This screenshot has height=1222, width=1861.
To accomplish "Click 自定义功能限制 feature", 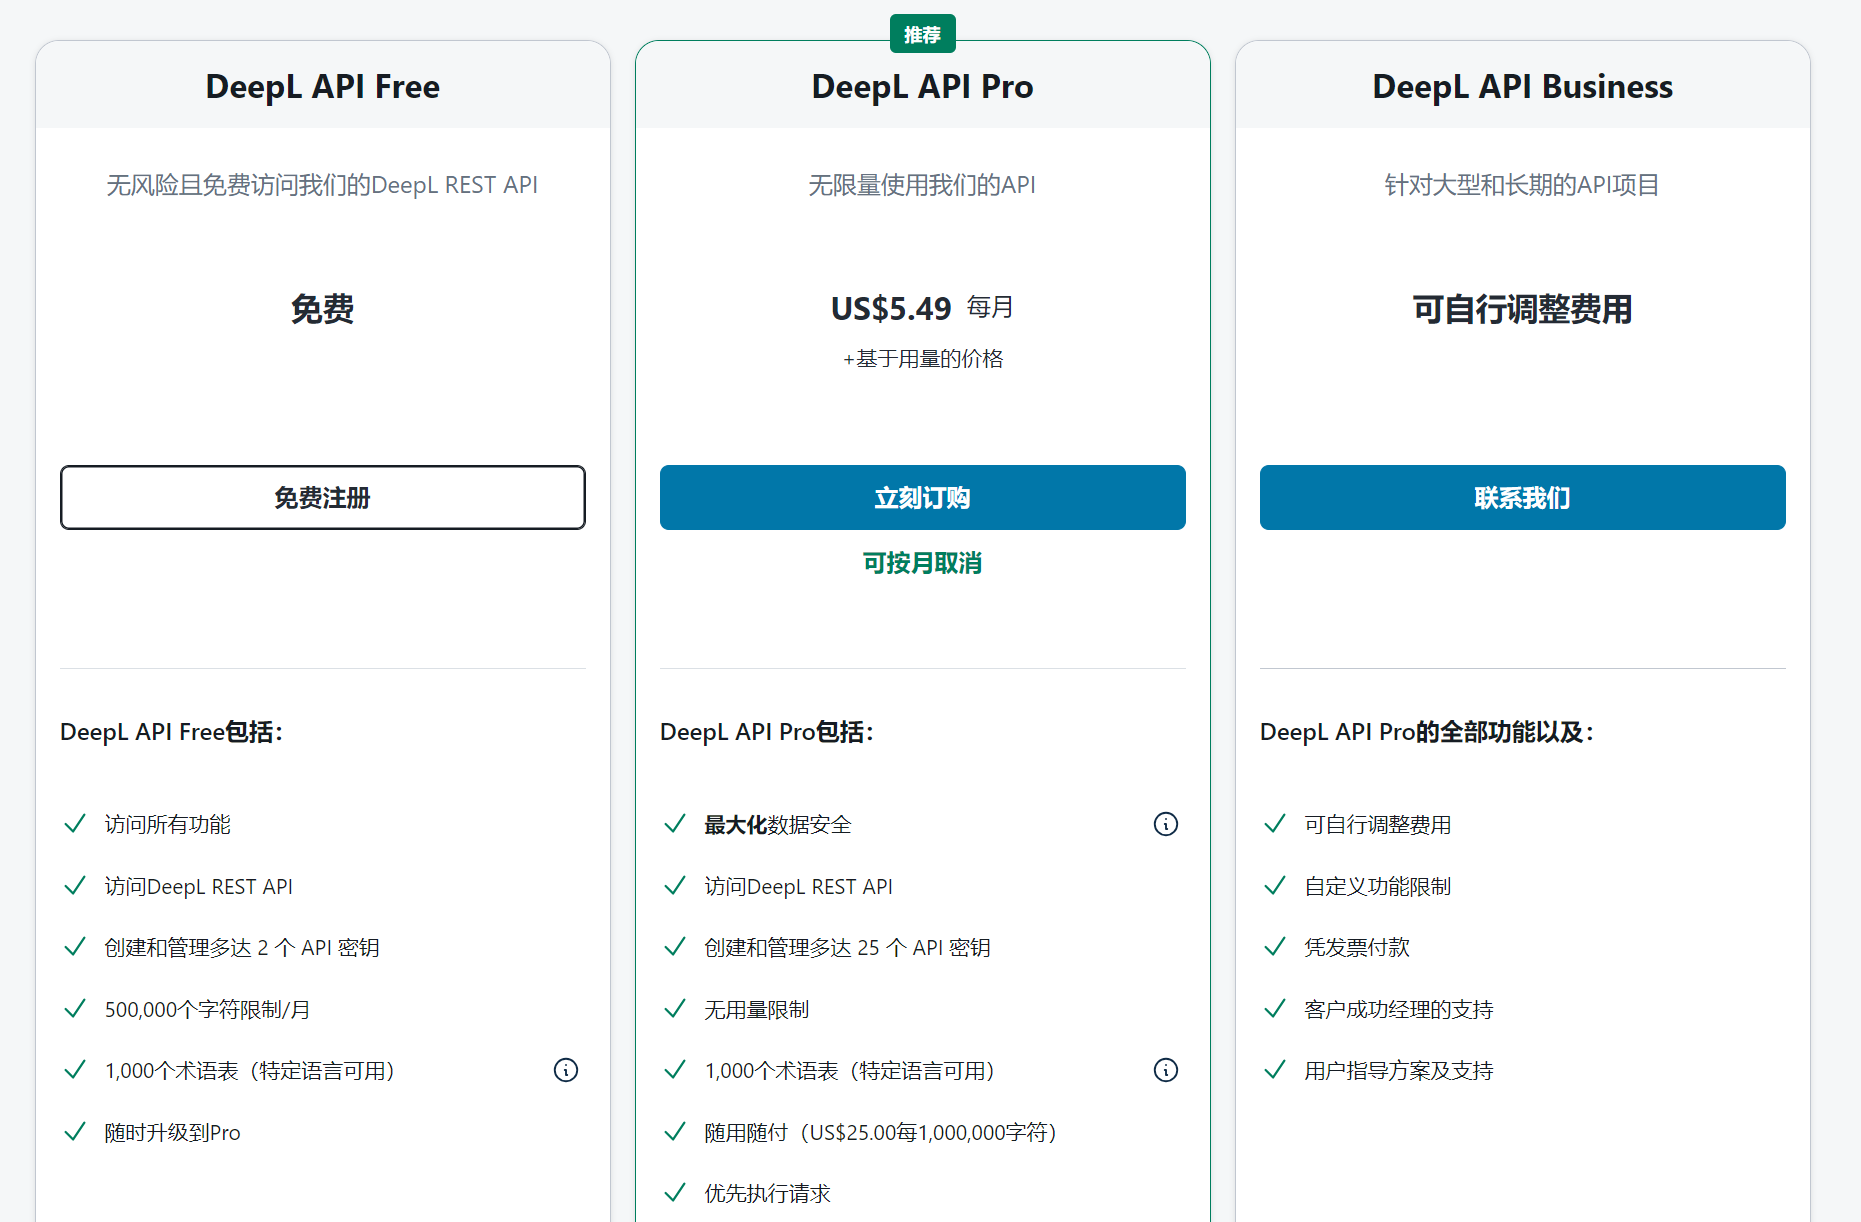I will coord(1378,886).
